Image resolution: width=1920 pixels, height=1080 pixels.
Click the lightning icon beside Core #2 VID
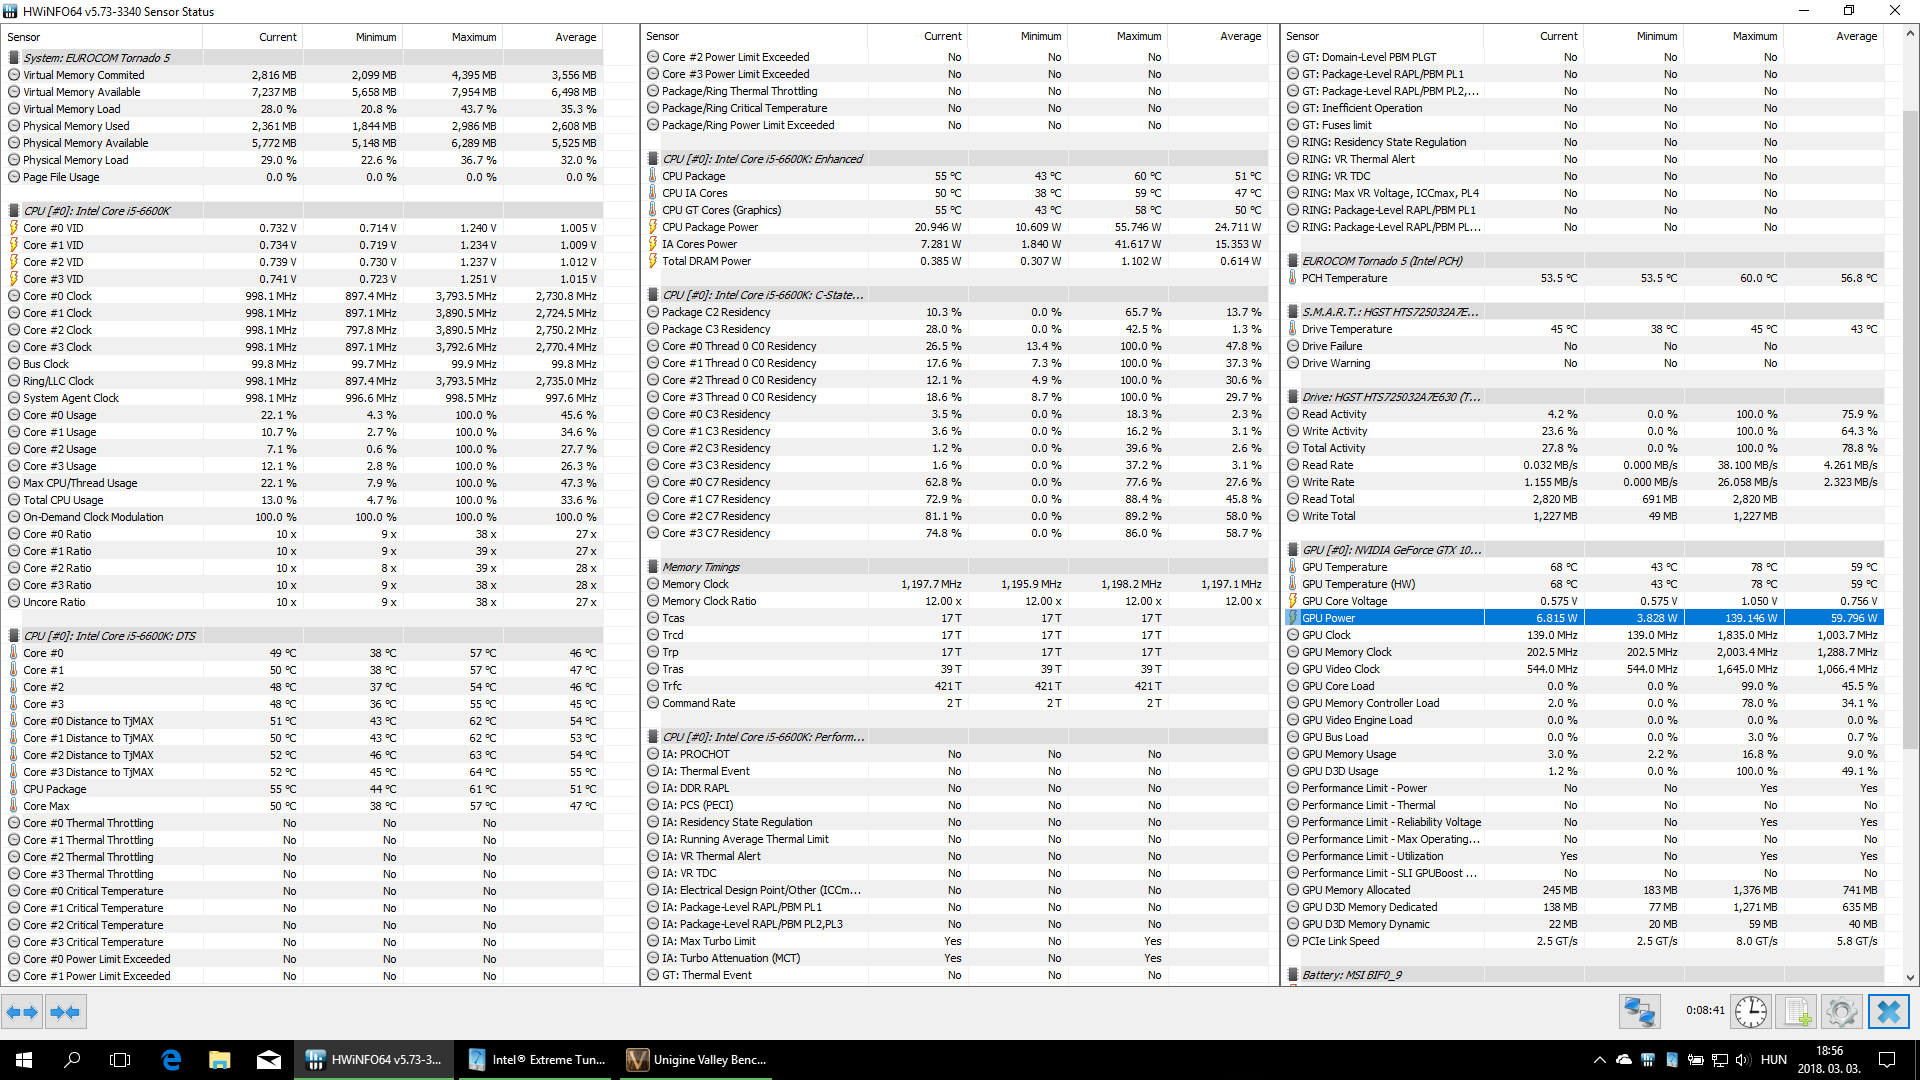pyautogui.click(x=14, y=262)
